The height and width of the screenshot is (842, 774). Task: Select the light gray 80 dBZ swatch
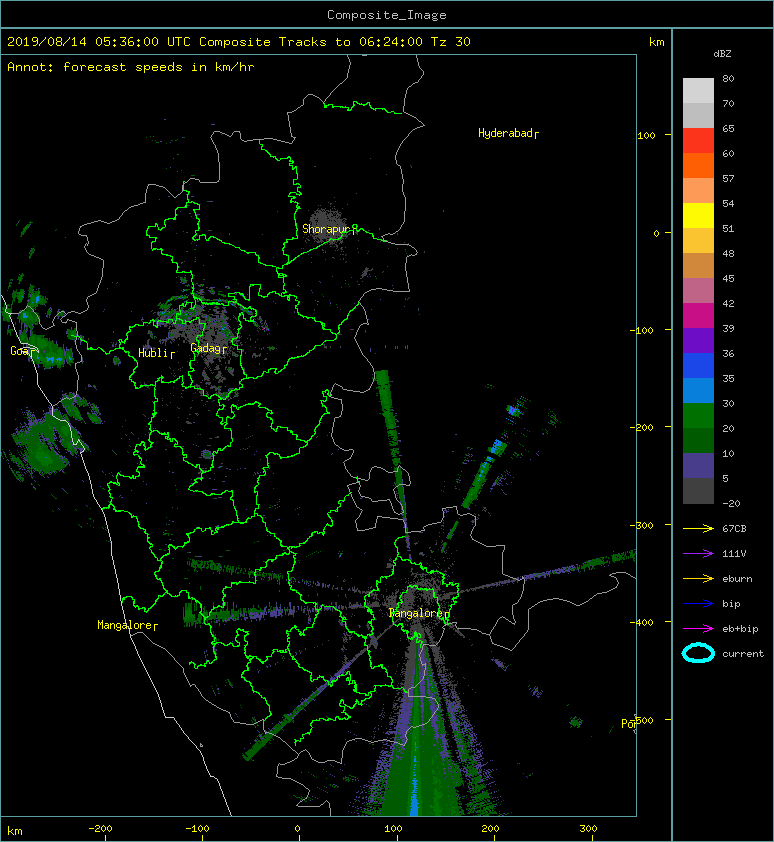click(x=698, y=90)
